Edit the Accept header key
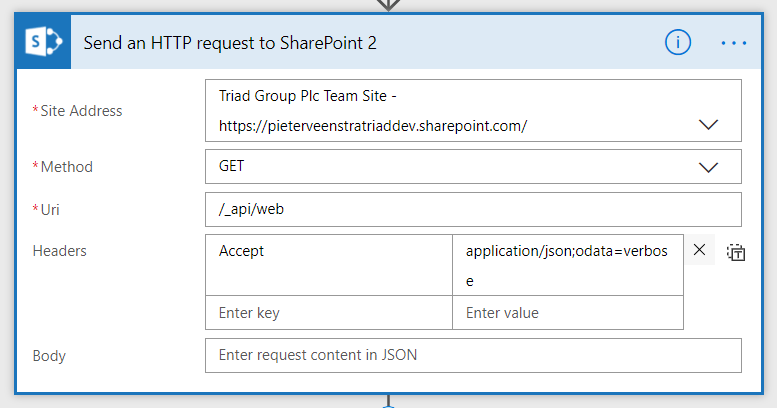The width and height of the screenshot is (777, 408). coord(329,265)
